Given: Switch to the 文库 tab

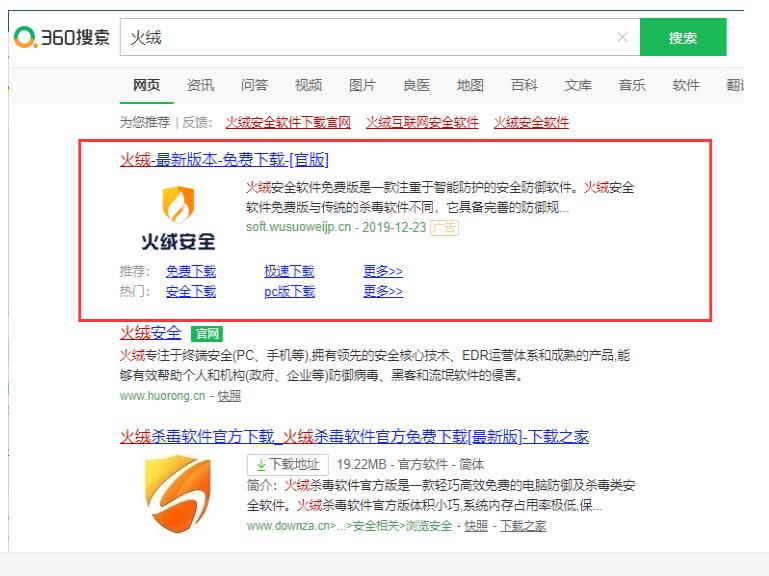Looking at the screenshot, I should click(578, 85).
